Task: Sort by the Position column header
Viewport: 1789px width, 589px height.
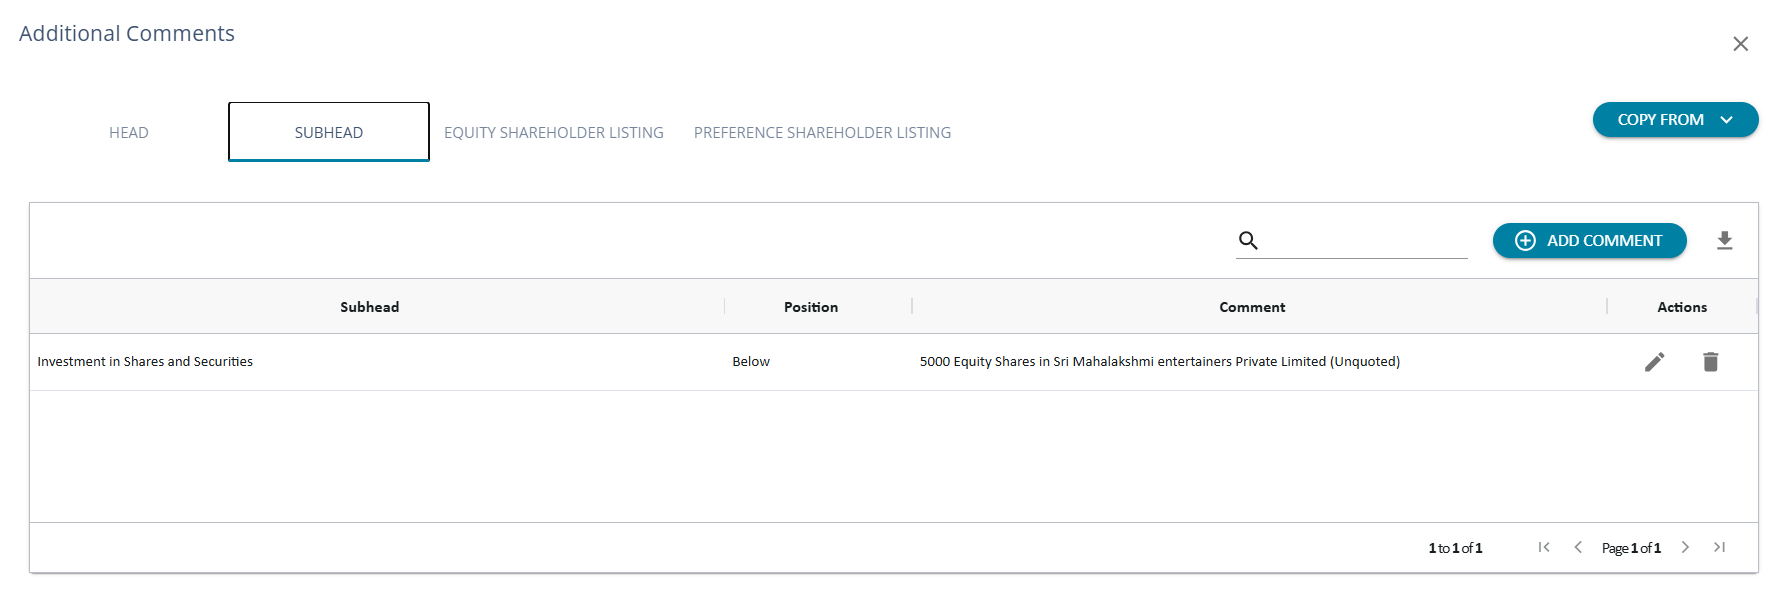Action: [x=811, y=307]
